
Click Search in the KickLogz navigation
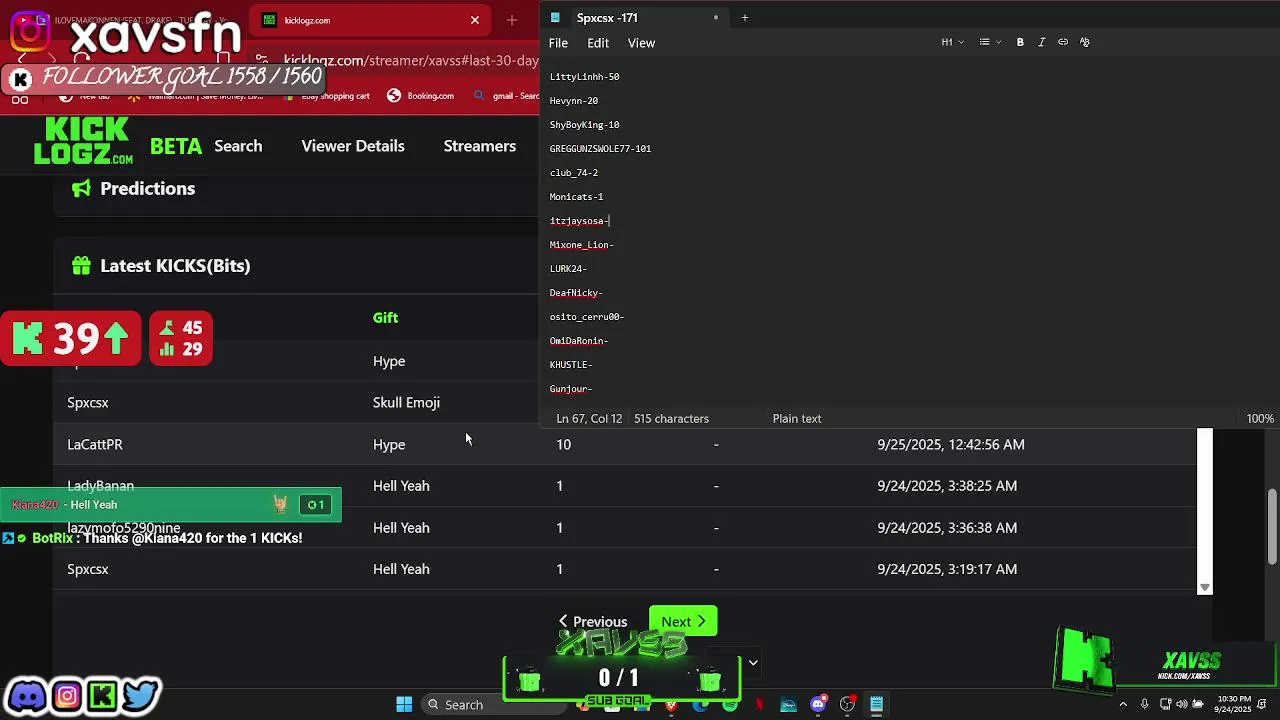pyautogui.click(x=238, y=146)
